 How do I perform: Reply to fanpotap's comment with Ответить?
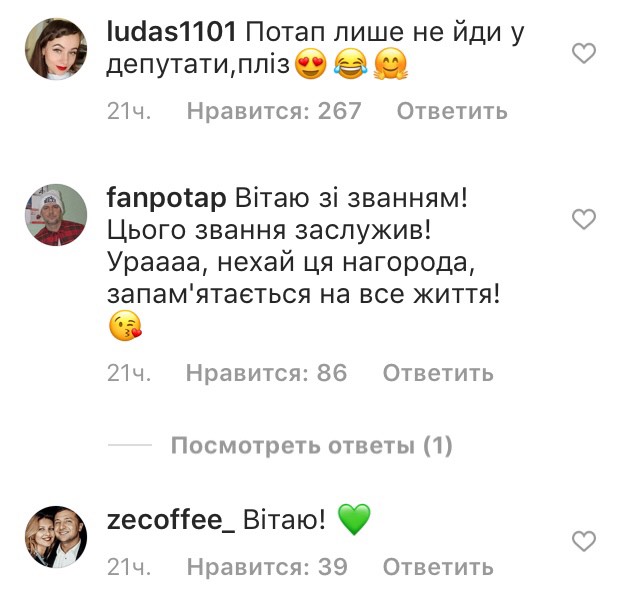(438, 373)
